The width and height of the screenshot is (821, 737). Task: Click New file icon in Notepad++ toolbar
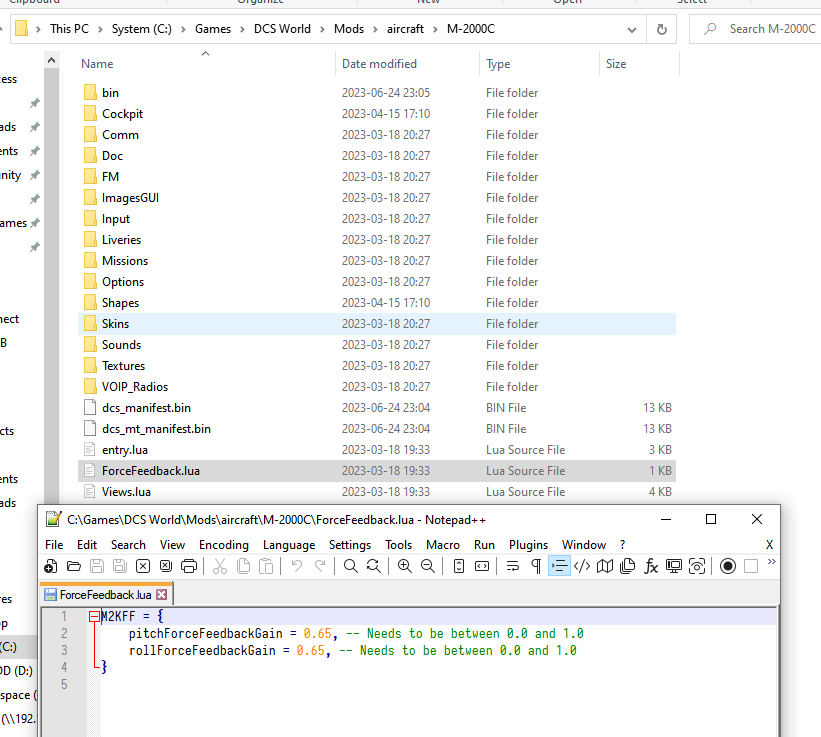(x=51, y=566)
